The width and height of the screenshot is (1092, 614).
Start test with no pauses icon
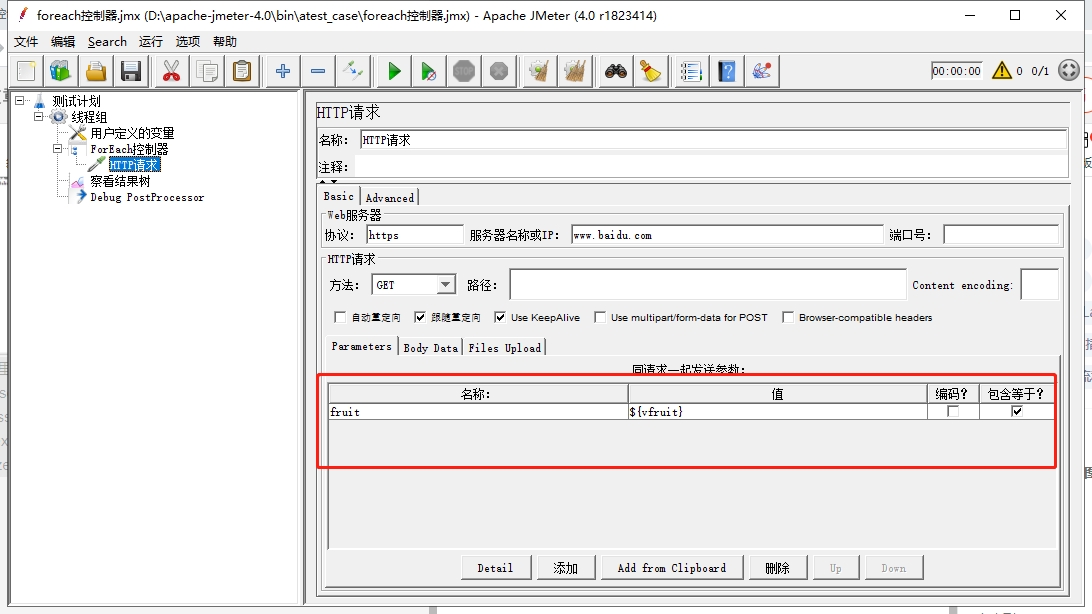(x=428, y=71)
